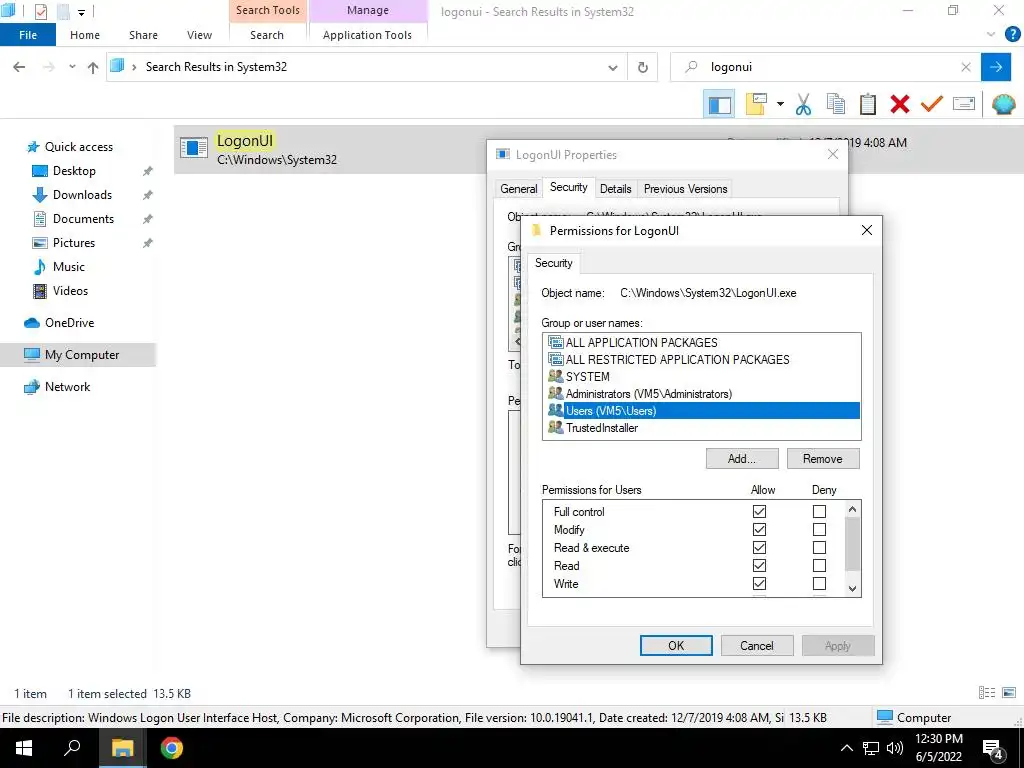Check Deny for Read & execute
This screenshot has width=1024, height=768.
[x=819, y=547]
